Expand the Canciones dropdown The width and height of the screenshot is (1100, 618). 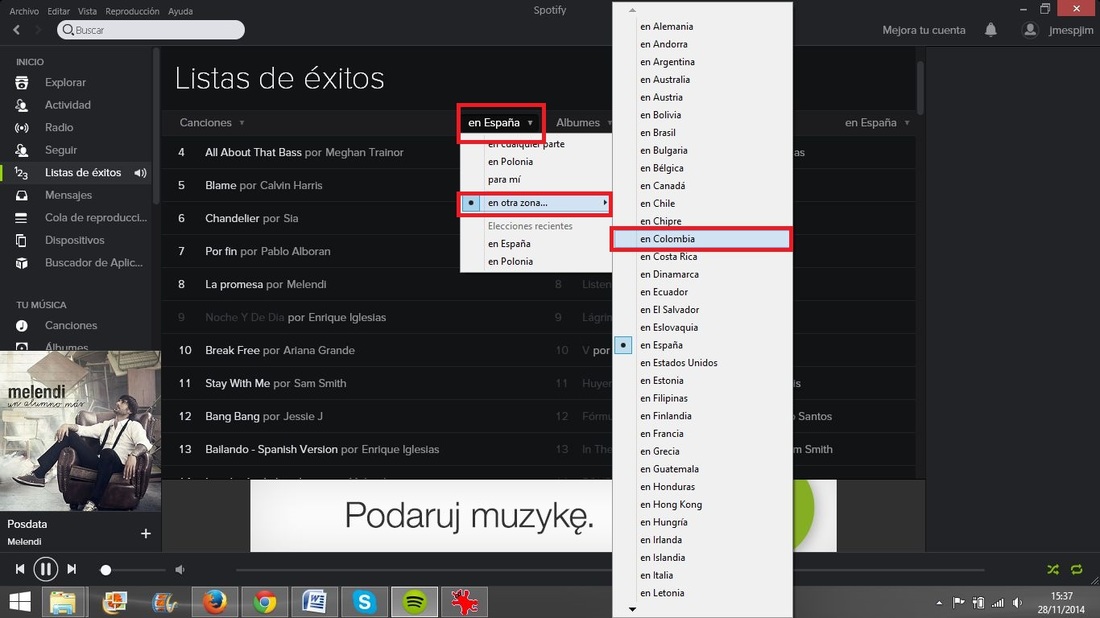tap(212, 122)
